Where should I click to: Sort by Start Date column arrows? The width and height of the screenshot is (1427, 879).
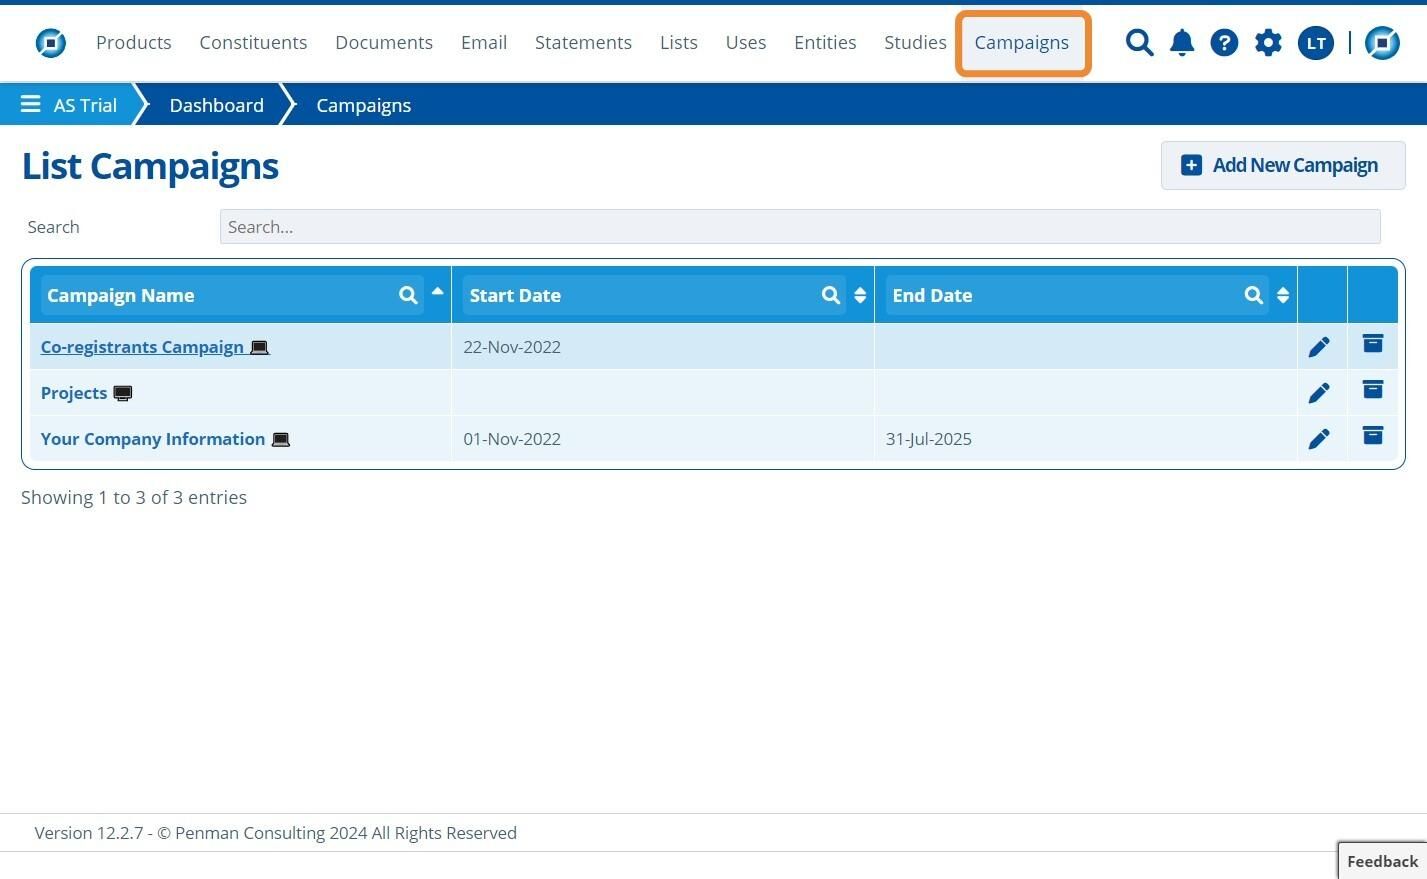click(x=860, y=295)
